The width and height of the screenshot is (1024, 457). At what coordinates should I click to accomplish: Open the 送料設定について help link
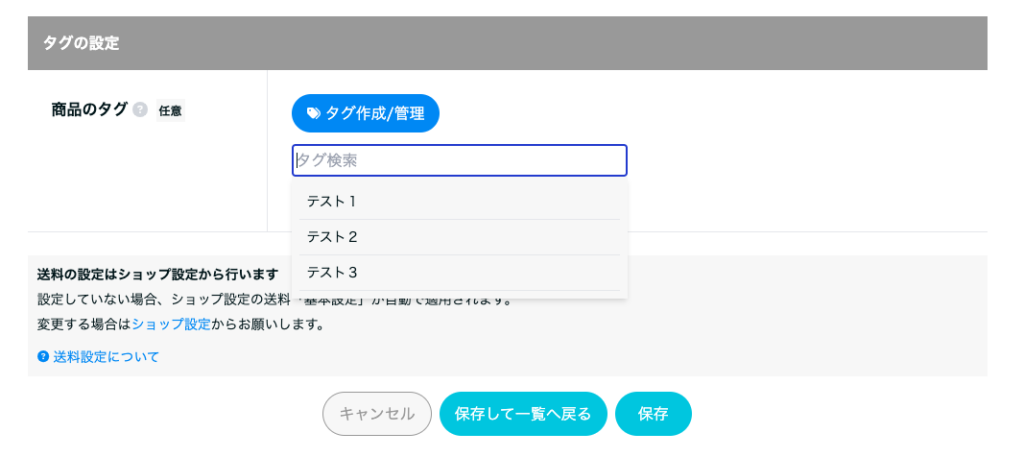(106, 356)
